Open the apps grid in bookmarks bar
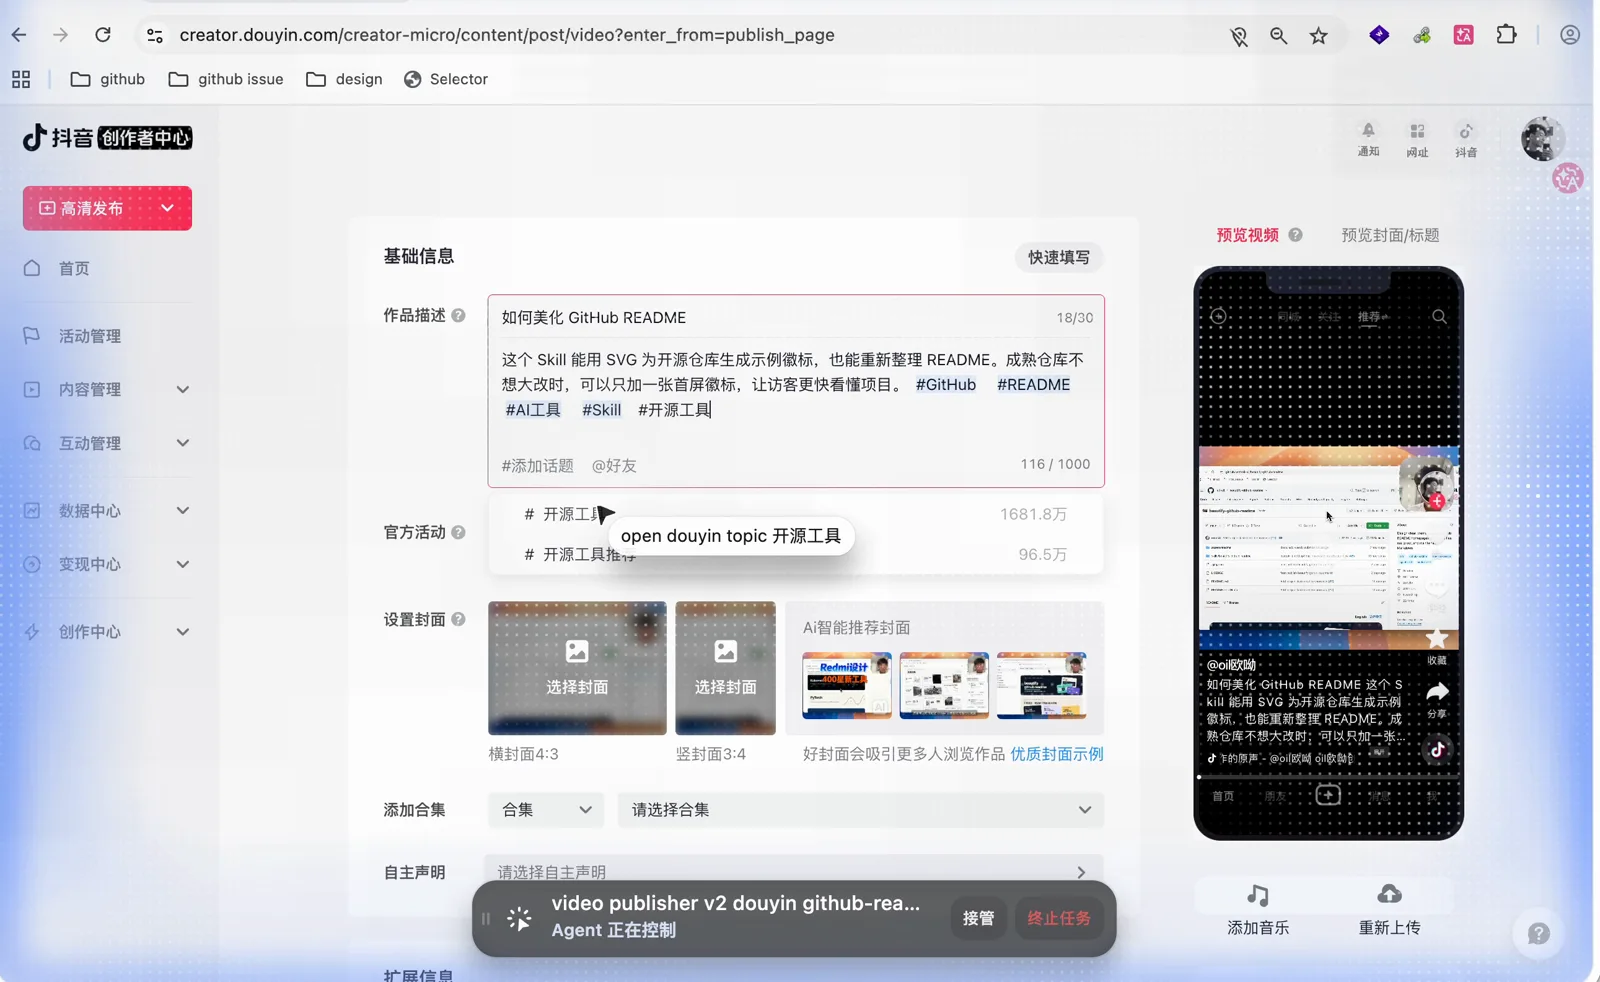Viewport: 1600px width, 982px height. click(21, 79)
